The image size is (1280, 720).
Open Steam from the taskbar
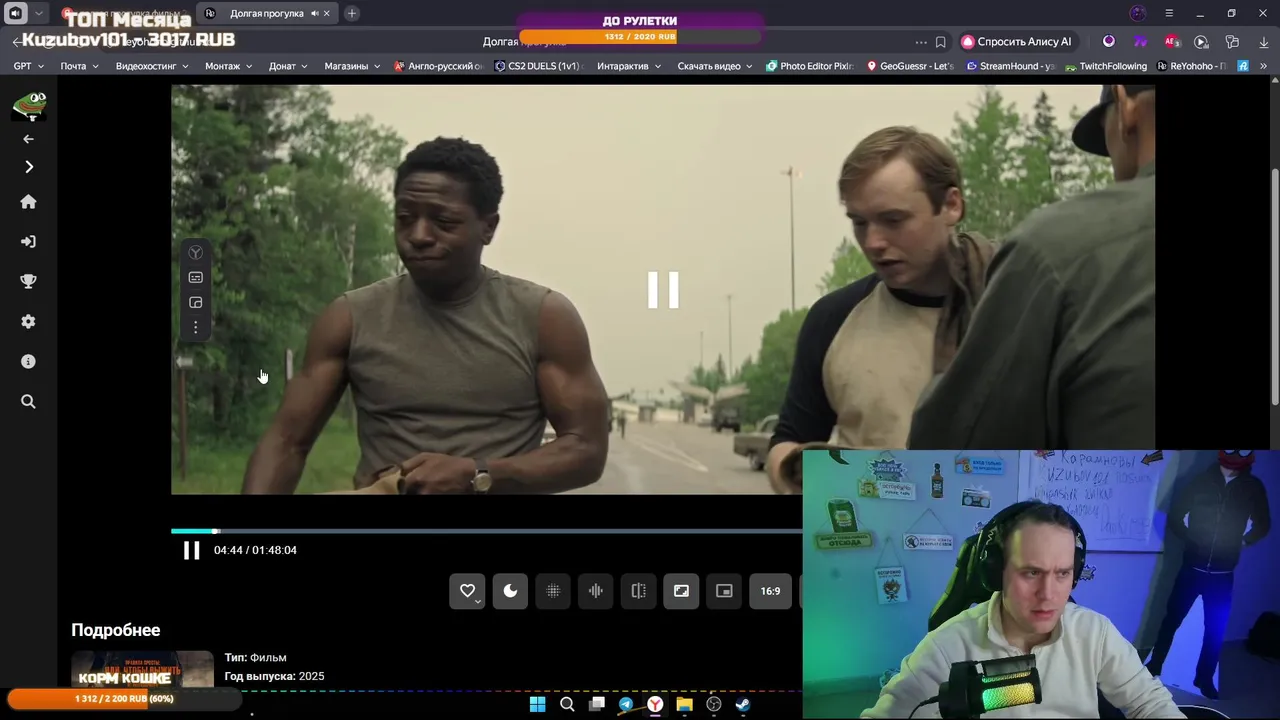pos(743,704)
